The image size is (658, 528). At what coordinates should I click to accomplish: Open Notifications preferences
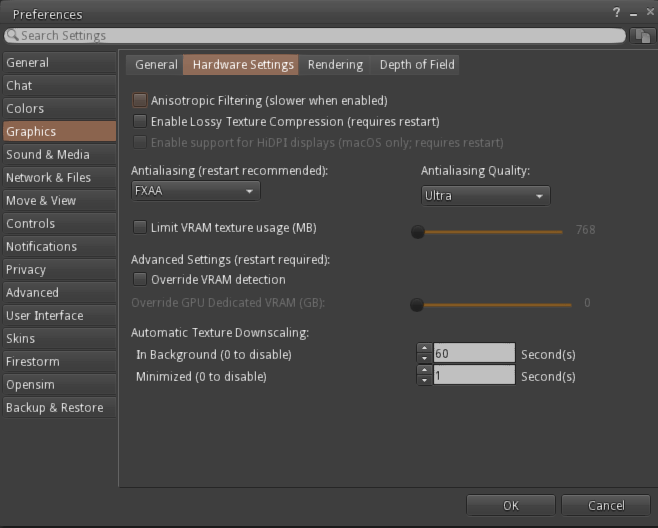coord(60,246)
